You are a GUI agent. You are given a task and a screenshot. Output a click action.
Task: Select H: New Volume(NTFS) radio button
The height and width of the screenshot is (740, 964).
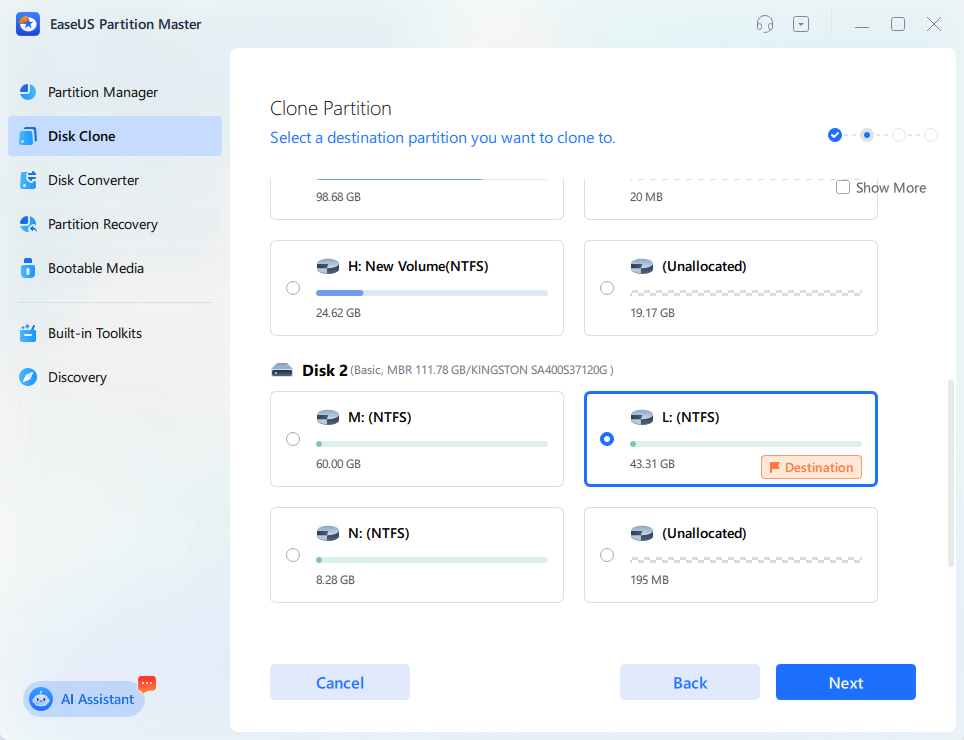[293, 288]
